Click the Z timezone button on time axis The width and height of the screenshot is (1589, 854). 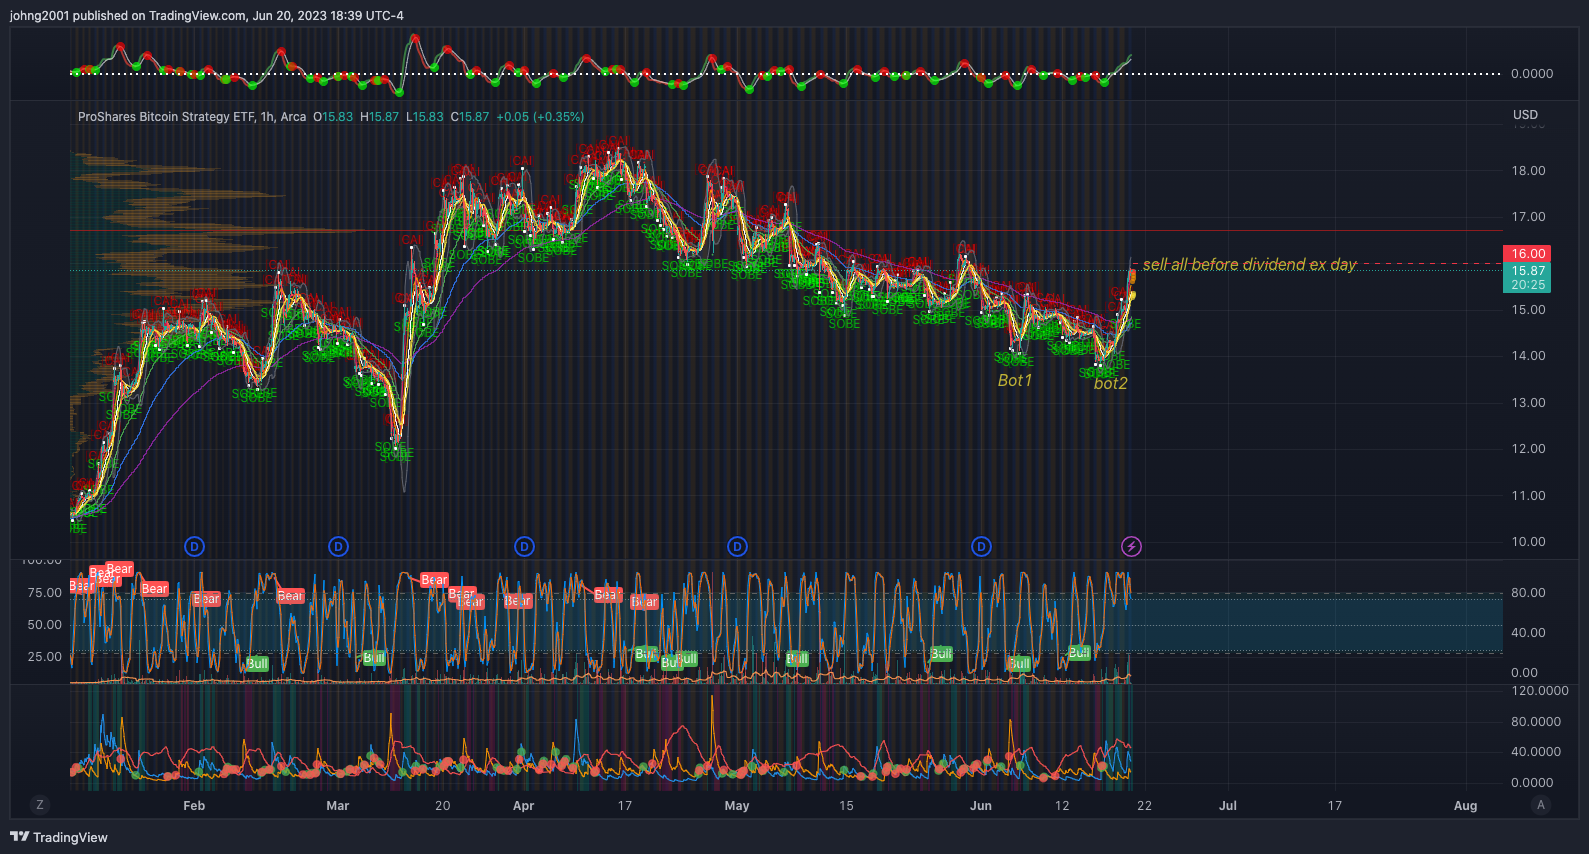40,805
